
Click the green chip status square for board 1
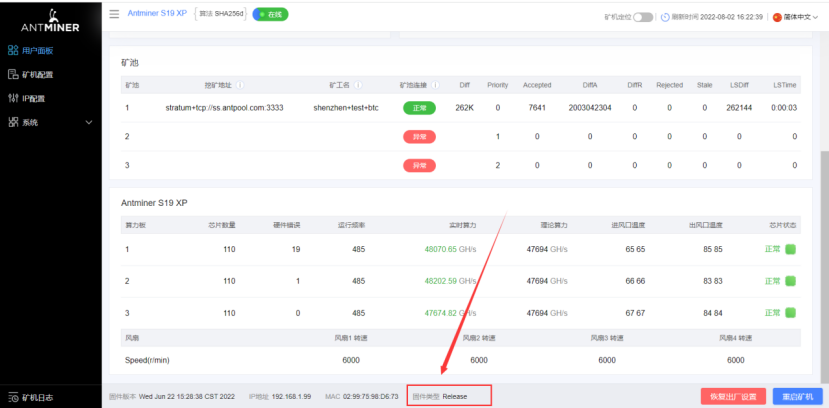click(790, 249)
